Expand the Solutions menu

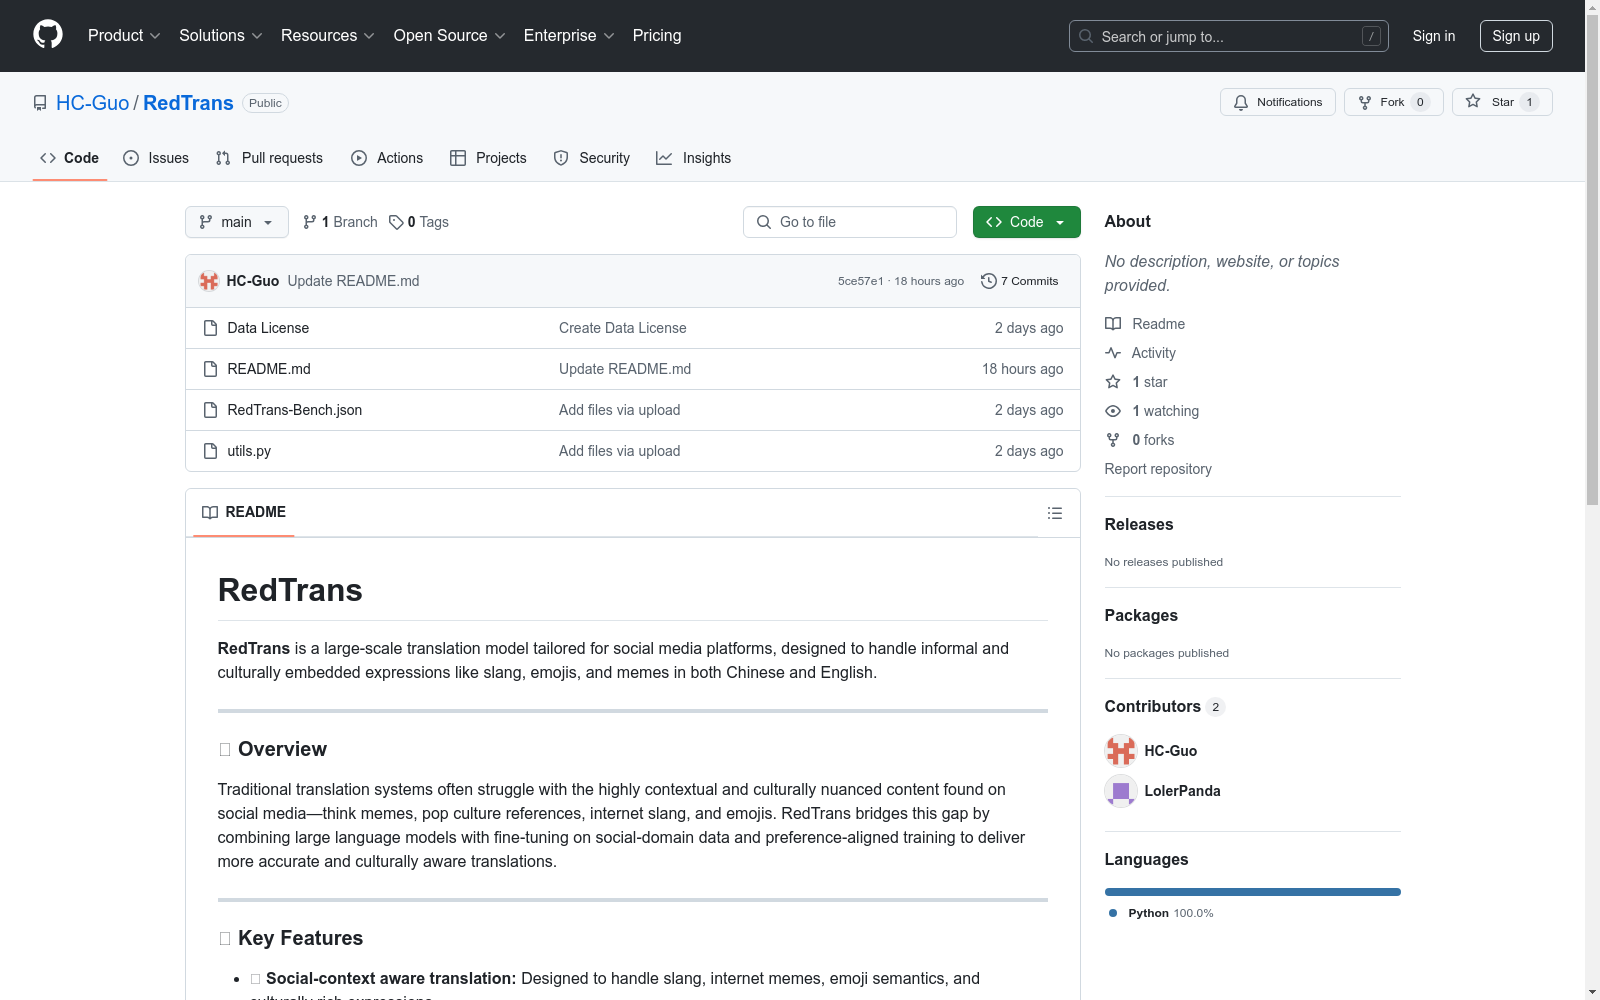click(x=221, y=36)
